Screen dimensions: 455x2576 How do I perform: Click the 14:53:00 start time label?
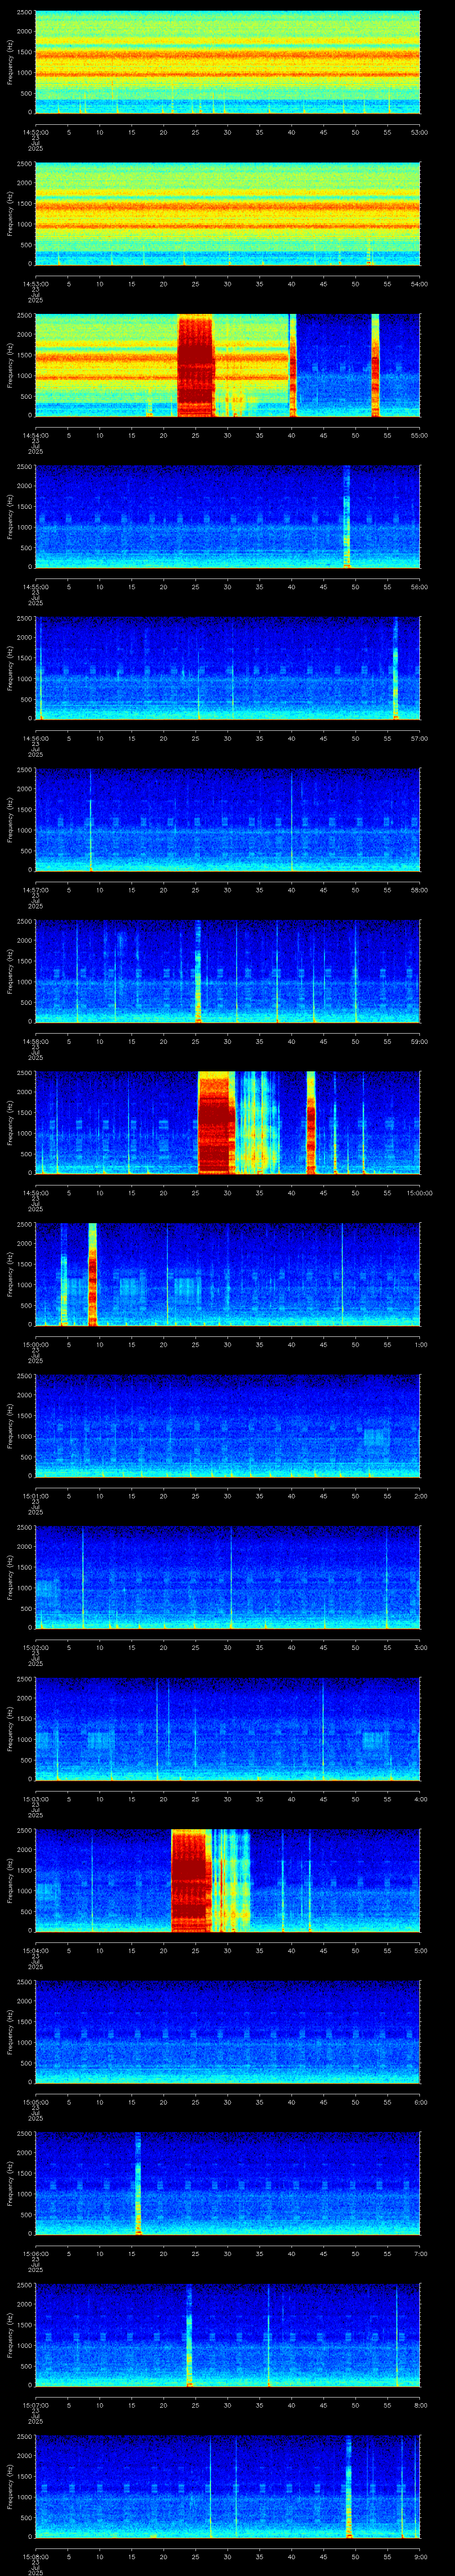tap(35, 284)
